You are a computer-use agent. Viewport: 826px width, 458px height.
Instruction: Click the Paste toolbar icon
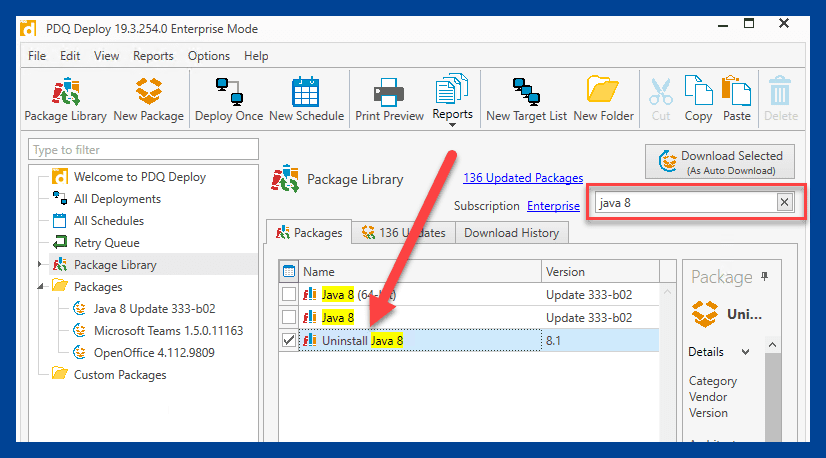tap(736, 91)
